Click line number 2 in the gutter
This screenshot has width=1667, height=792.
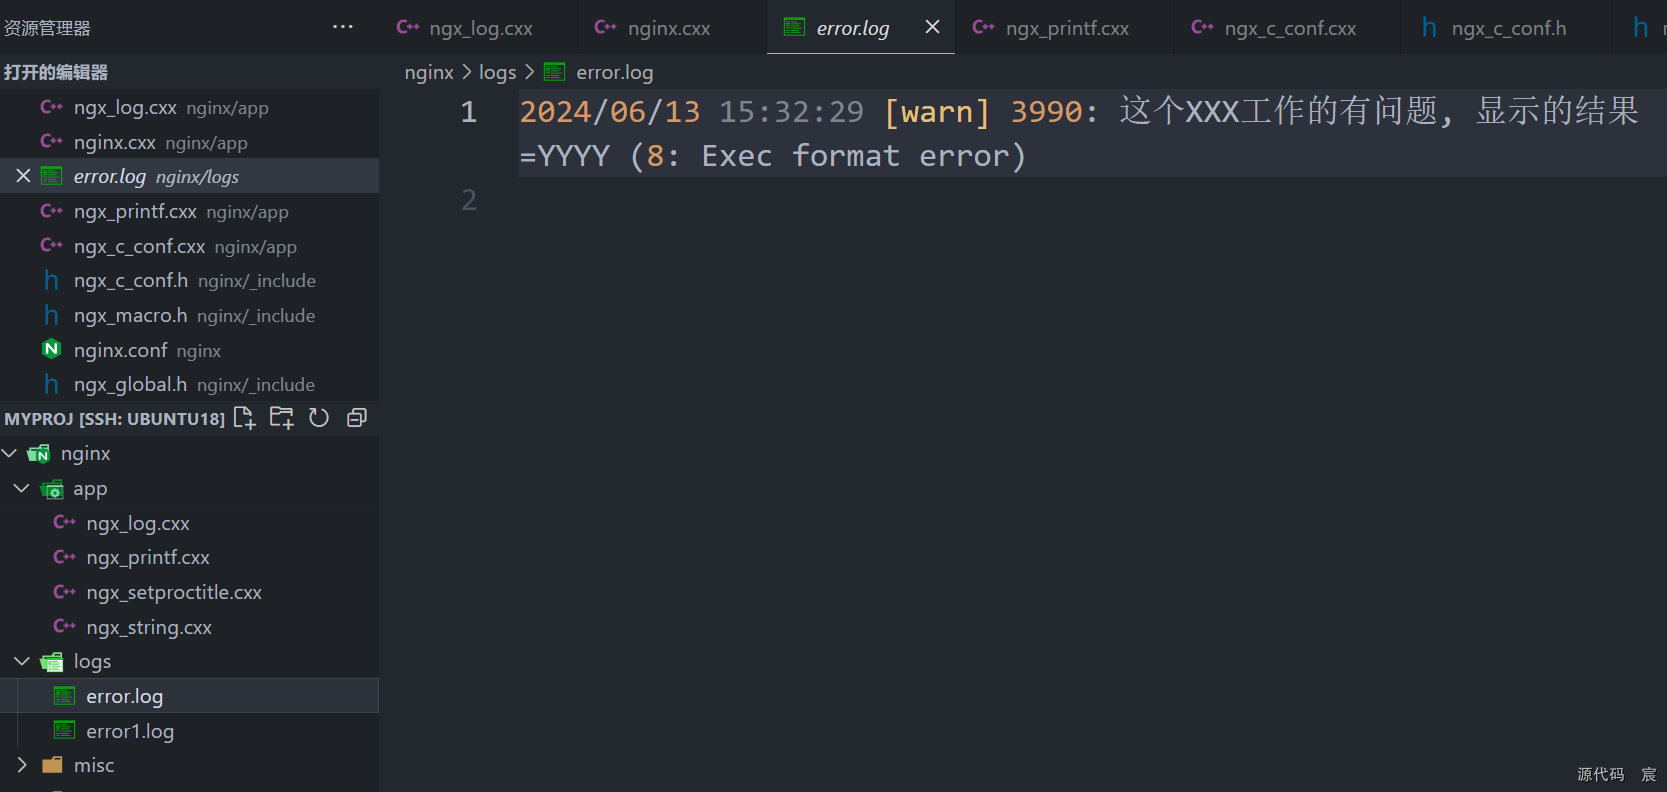click(468, 200)
